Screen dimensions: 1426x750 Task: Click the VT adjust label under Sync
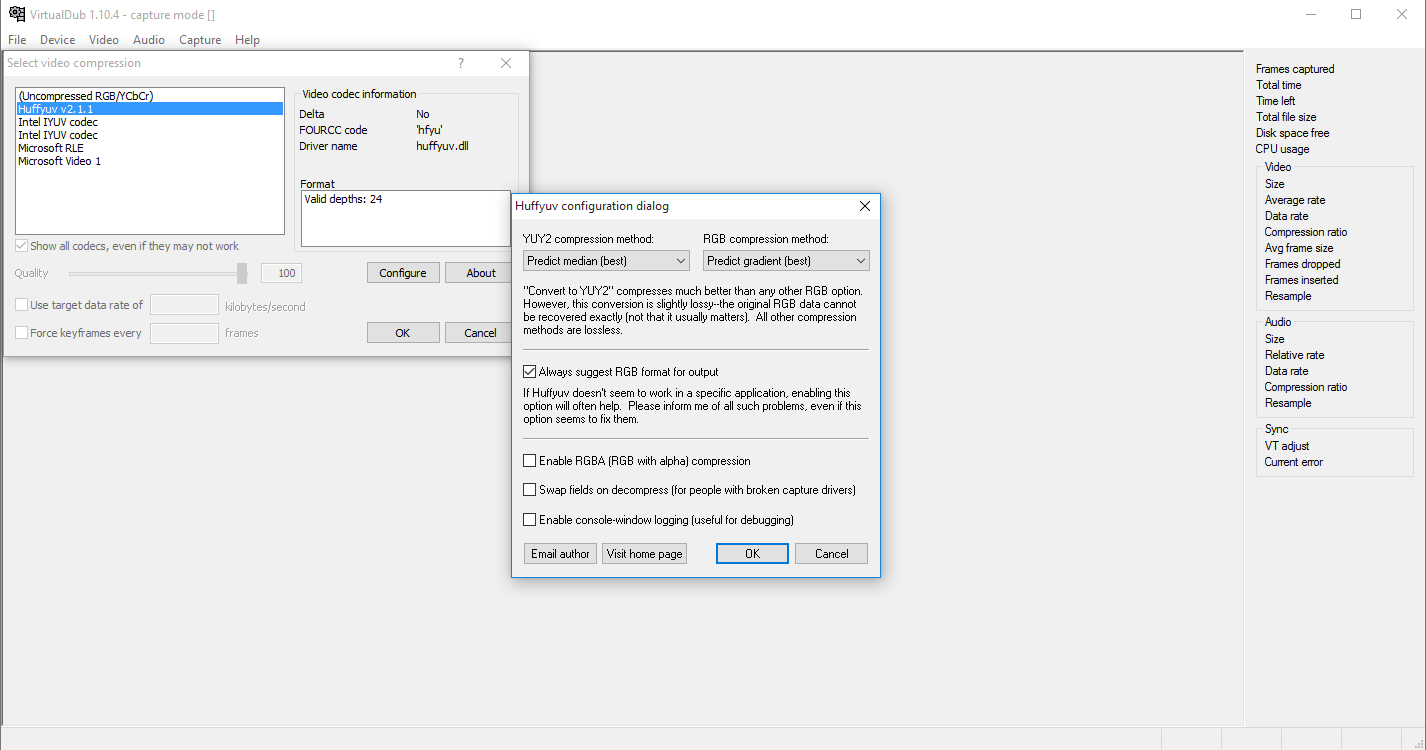(x=1287, y=446)
